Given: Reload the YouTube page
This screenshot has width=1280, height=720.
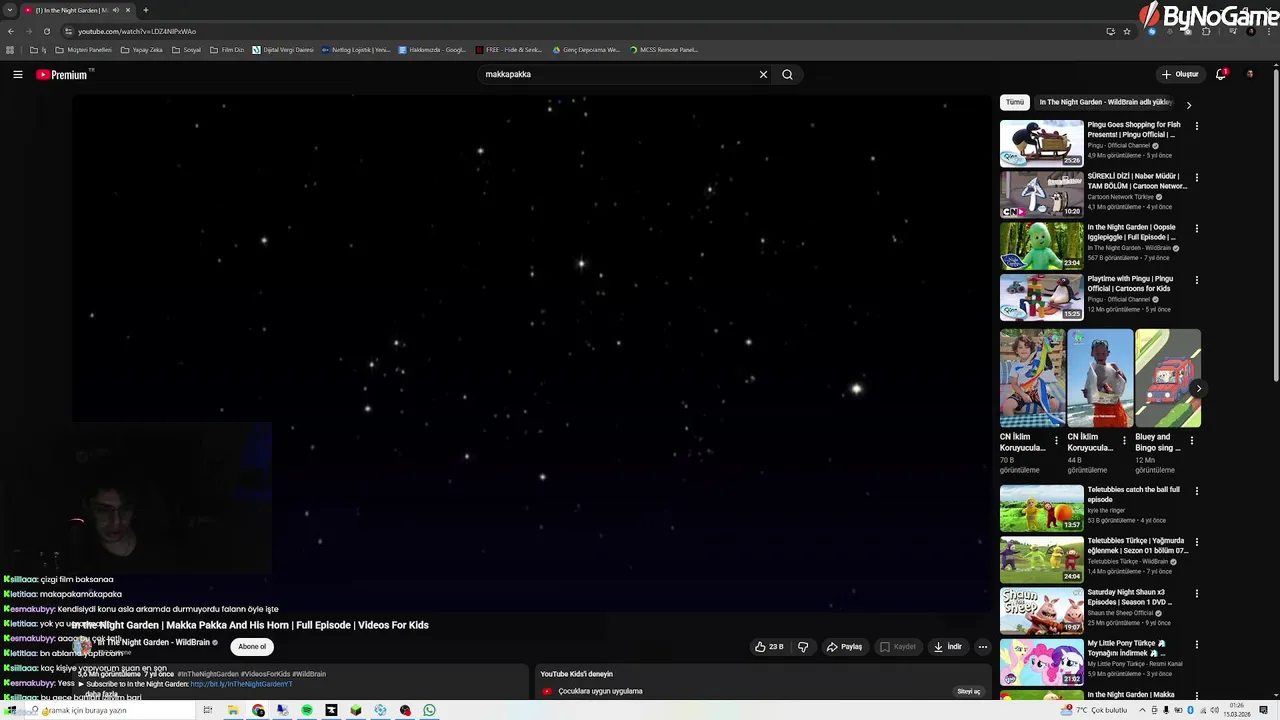Looking at the screenshot, I should [x=46, y=31].
